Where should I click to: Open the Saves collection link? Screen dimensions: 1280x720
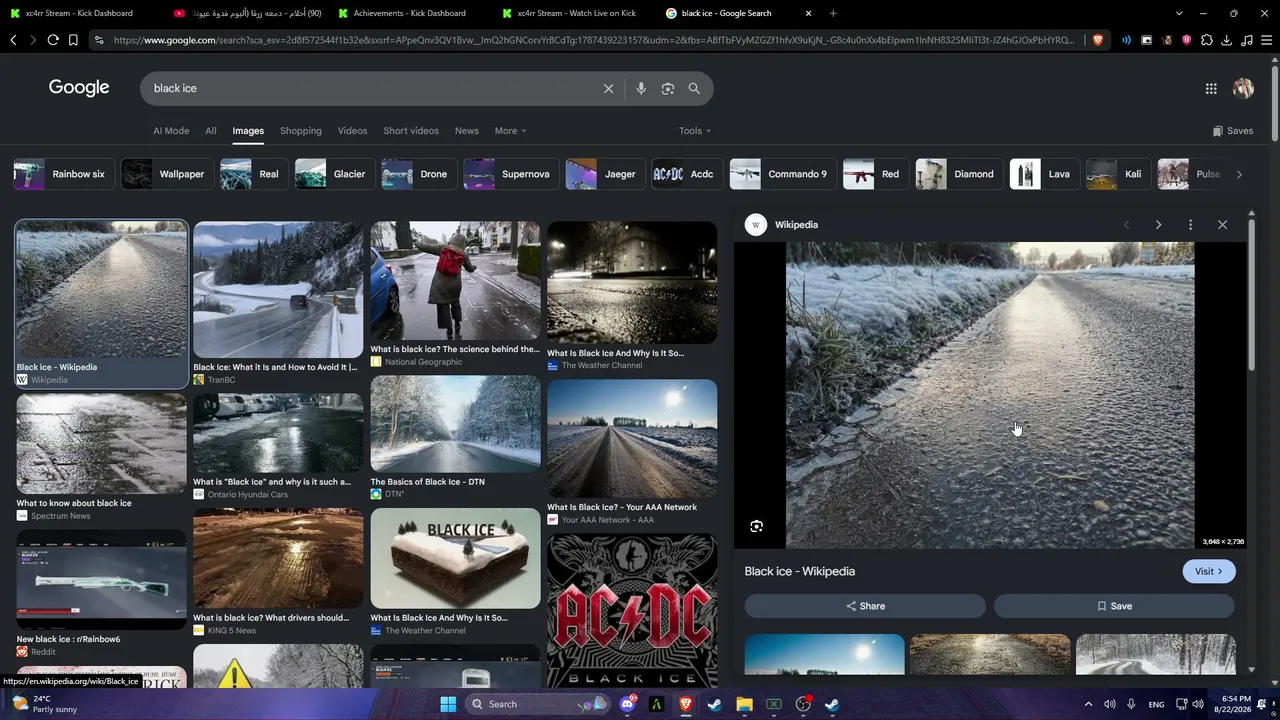click(1233, 131)
